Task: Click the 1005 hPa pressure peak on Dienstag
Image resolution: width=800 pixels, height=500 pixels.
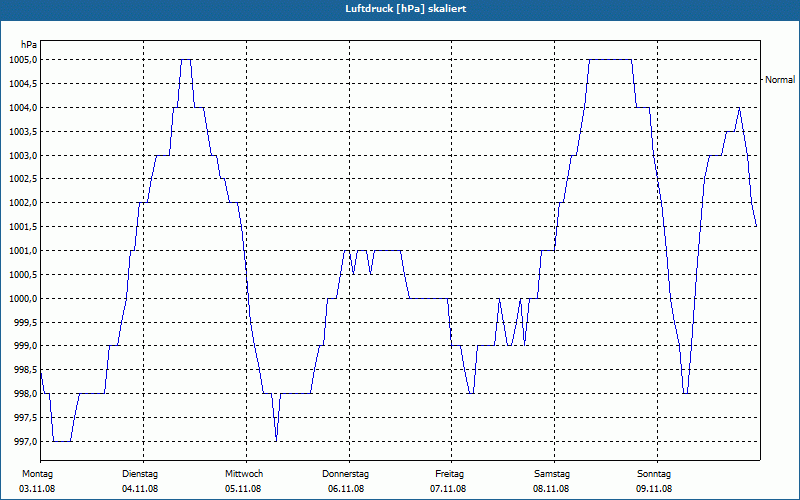Action: point(186,60)
